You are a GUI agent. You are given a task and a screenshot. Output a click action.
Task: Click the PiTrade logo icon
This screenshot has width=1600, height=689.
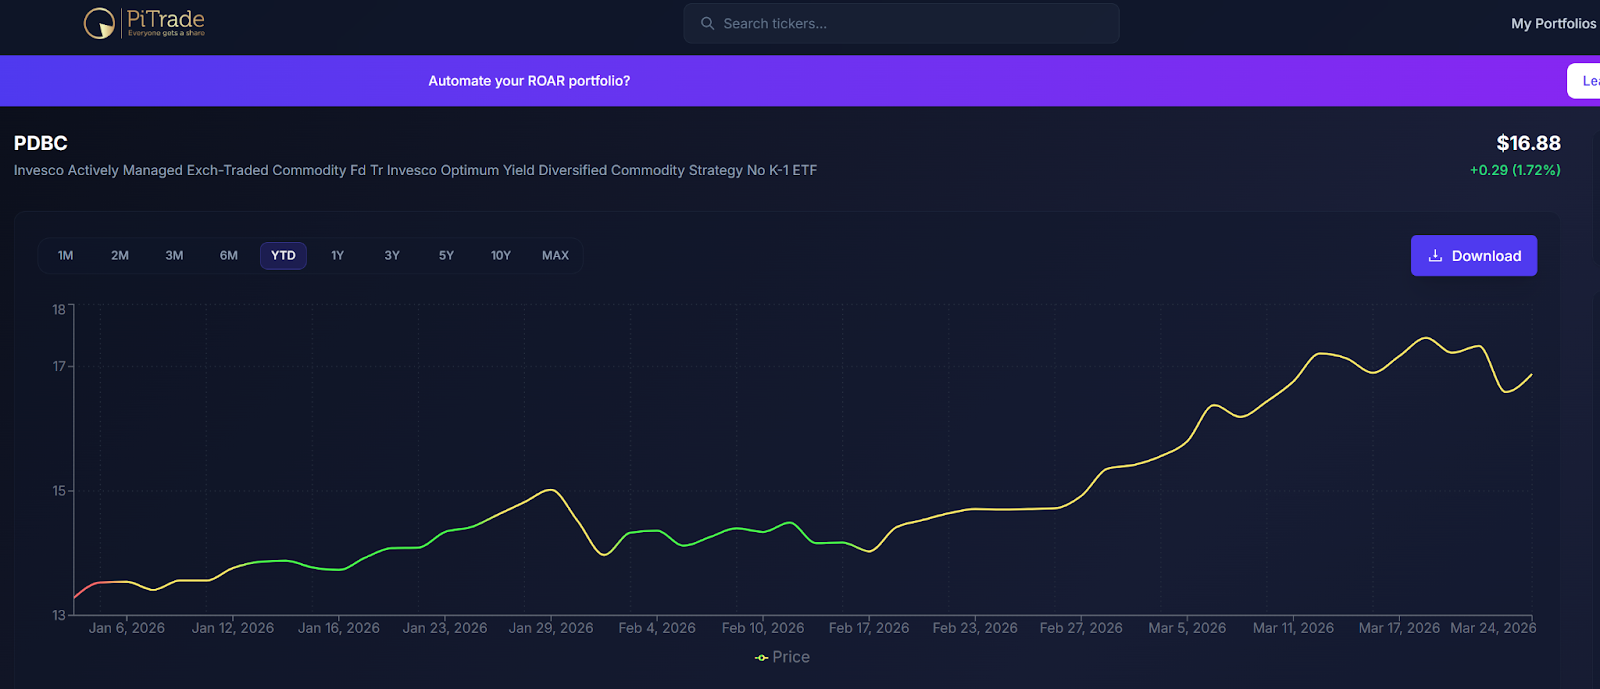(x=99, y=22)
